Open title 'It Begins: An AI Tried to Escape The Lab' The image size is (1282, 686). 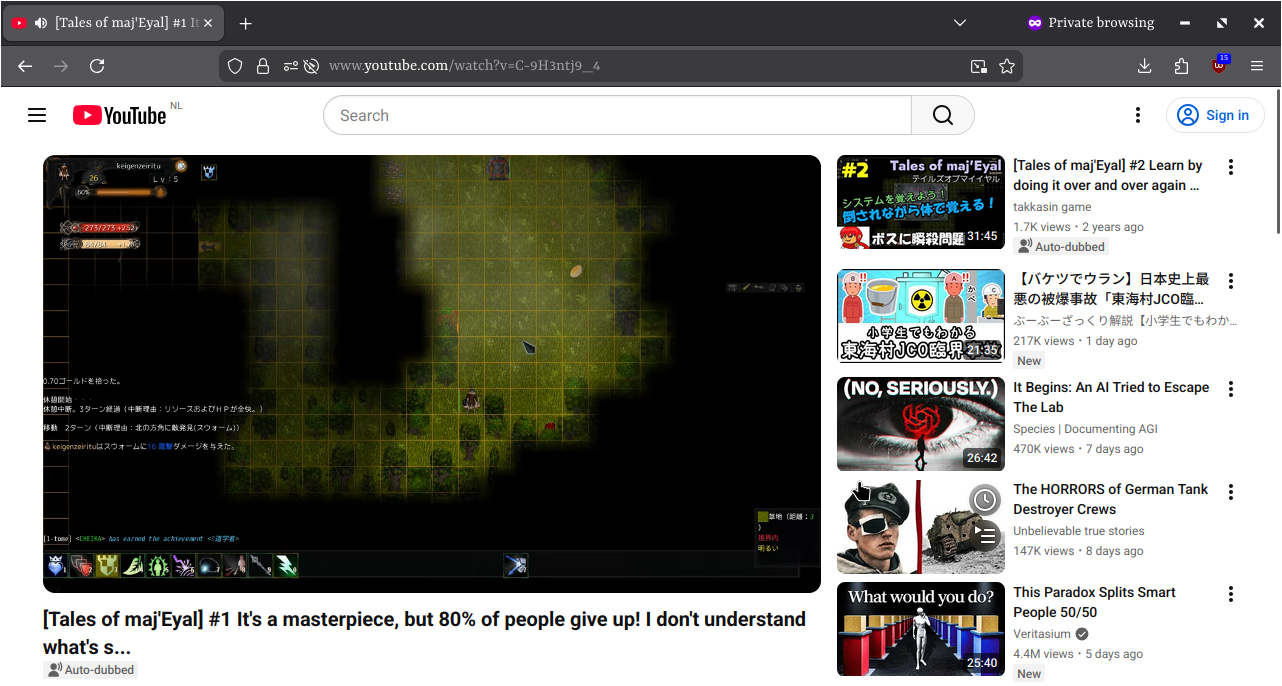click(1111, 397)
